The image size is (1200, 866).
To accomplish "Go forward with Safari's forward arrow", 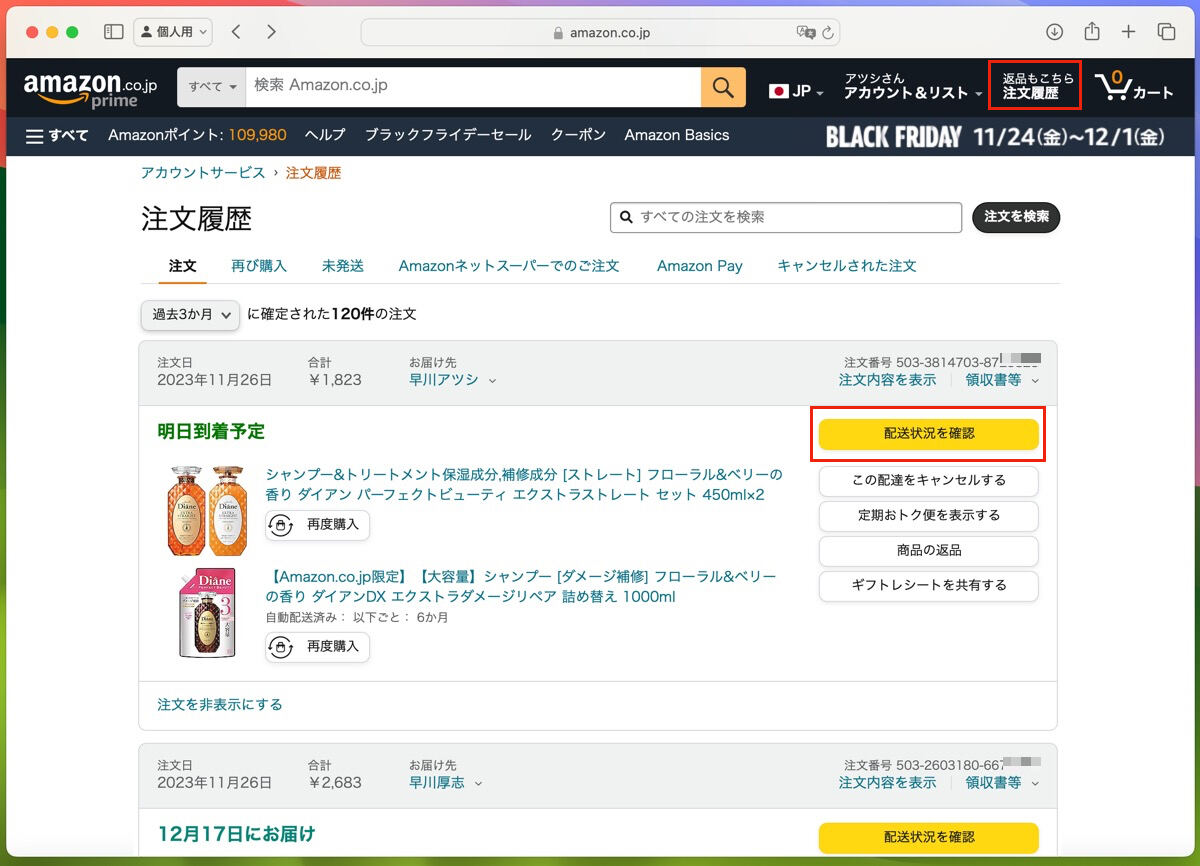I will [x=271, y=32].
